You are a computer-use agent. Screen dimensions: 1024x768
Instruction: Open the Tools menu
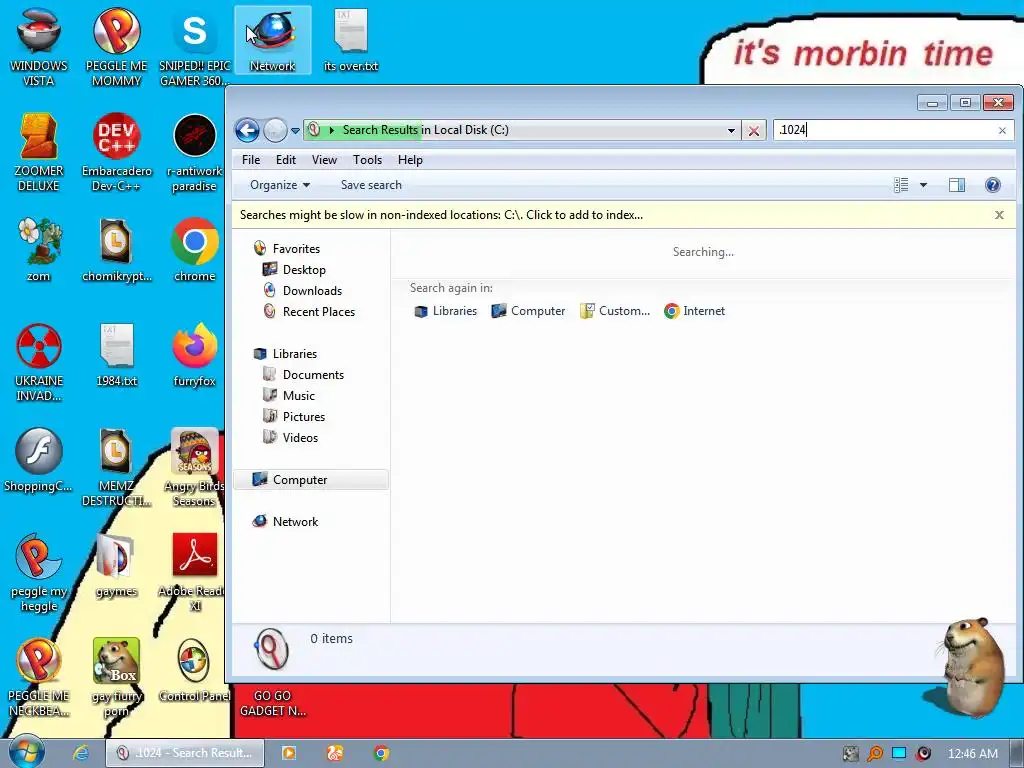point(367,160)
